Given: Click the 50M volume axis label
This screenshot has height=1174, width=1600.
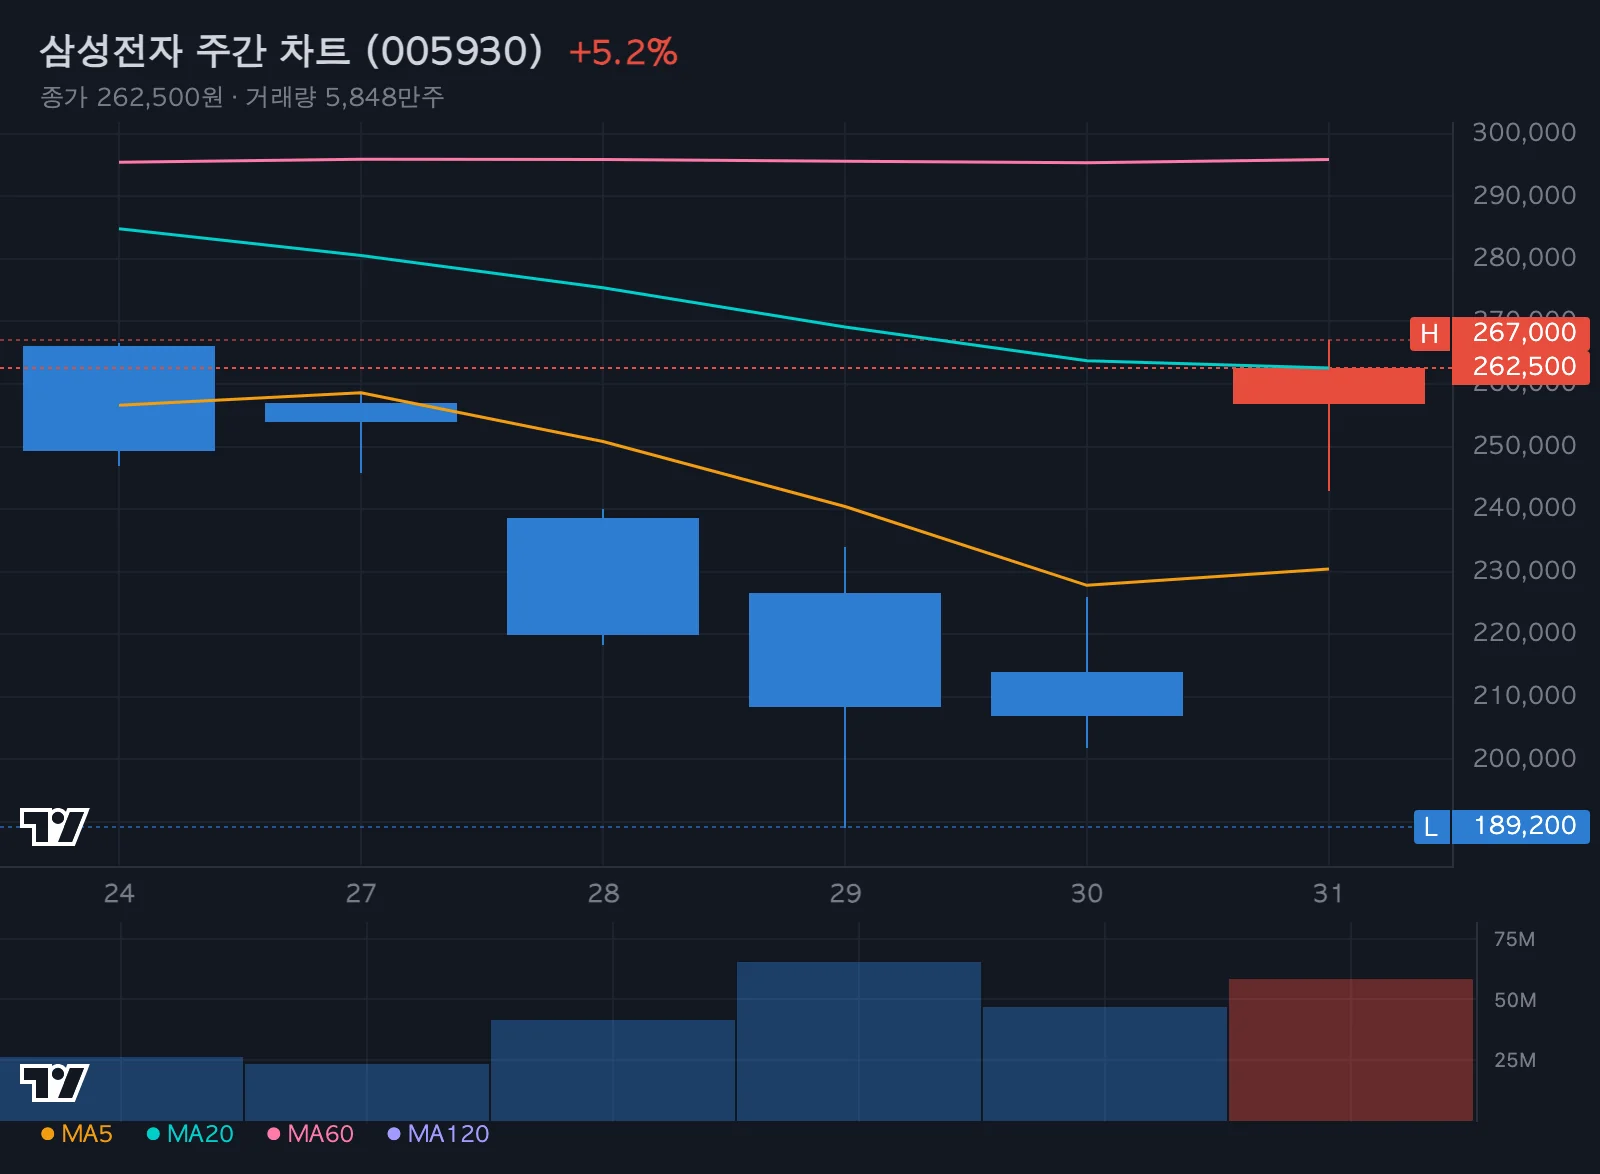Looking at the screenshot, I should tap(1514, 1000).
